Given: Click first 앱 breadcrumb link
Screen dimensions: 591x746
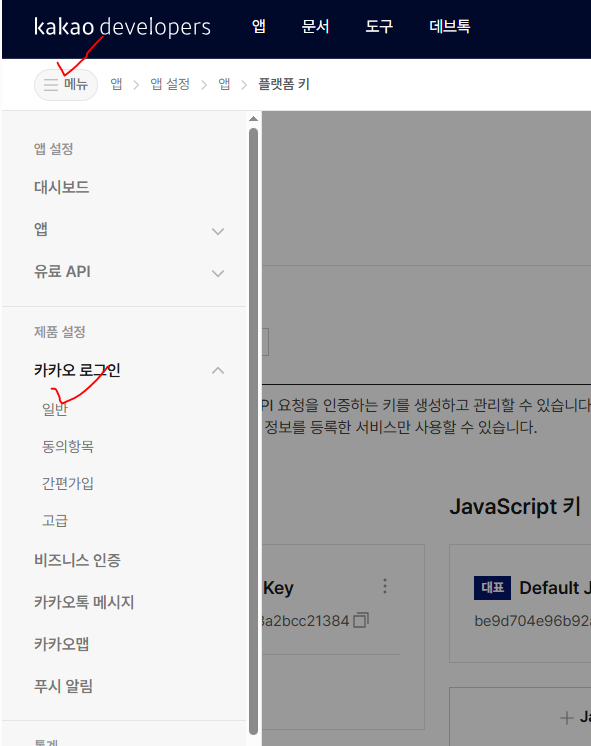Looking at the screenshot, I should tap(116, 85).
